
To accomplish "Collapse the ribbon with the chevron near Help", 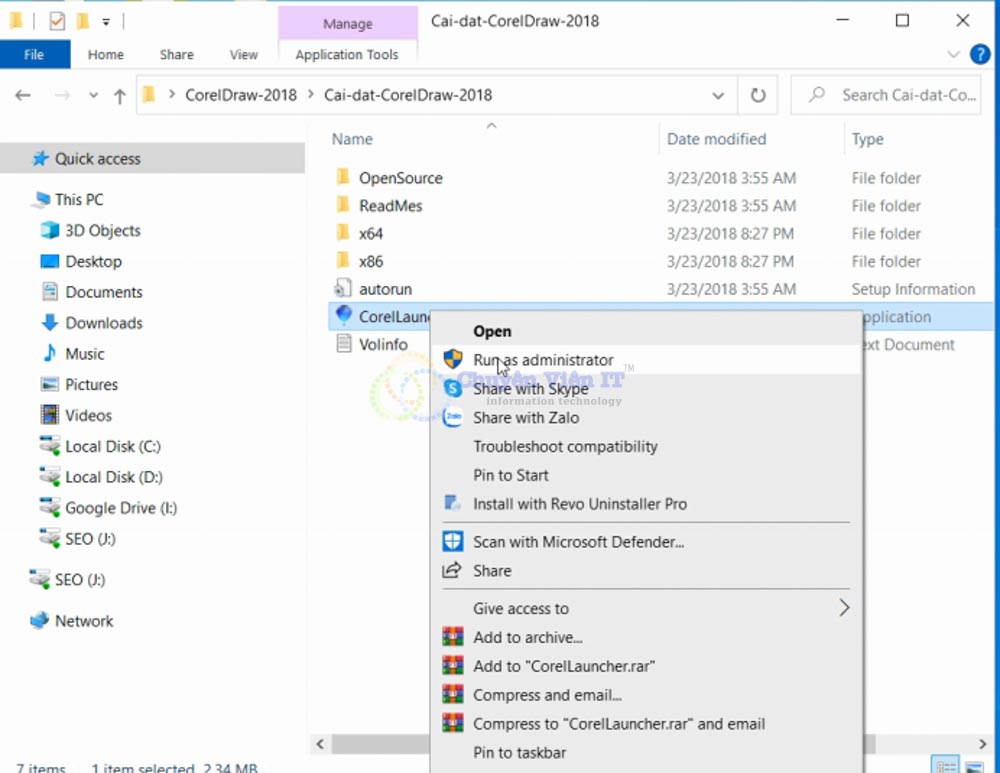I will 954,55.
